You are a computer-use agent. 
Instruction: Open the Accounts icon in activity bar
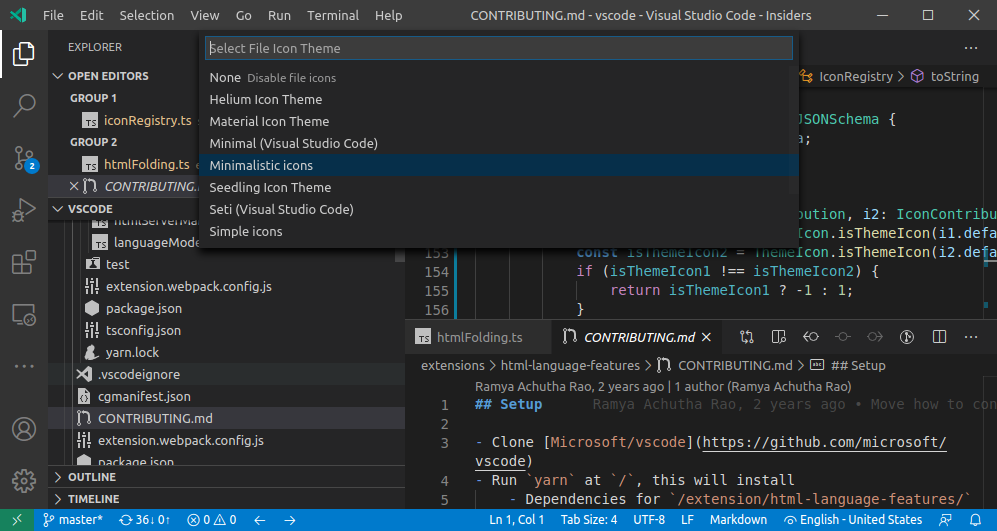coord(24,429)
